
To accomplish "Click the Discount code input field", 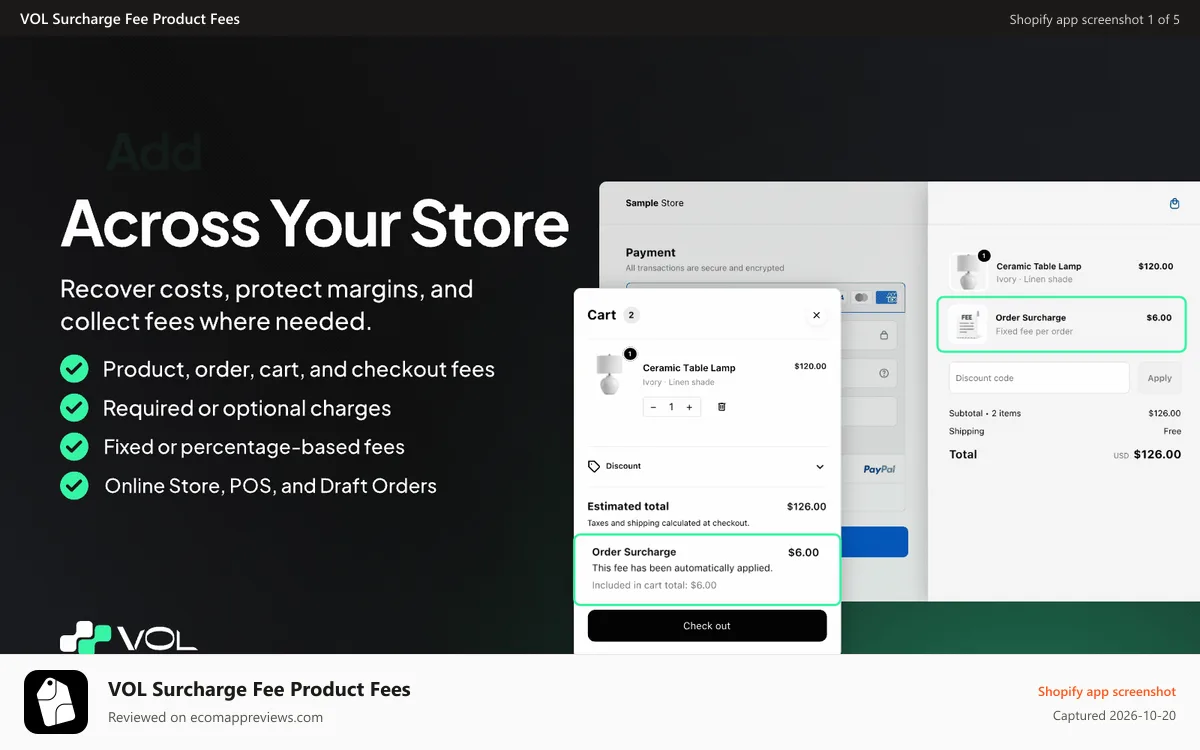I will coord(1039,378).
